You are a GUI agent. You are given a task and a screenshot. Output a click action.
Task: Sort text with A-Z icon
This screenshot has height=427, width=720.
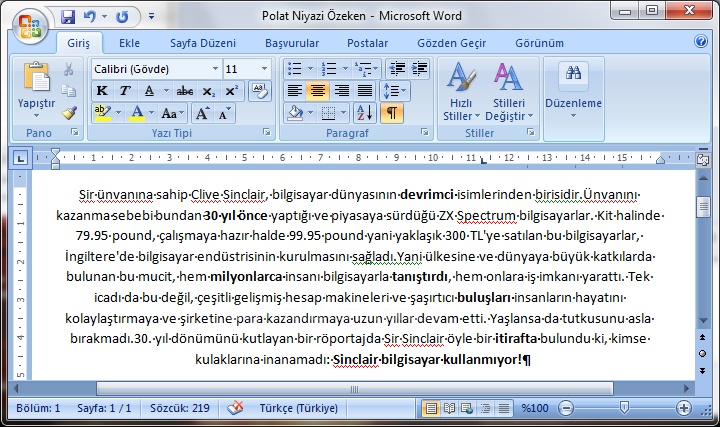[x=365, y=112]
